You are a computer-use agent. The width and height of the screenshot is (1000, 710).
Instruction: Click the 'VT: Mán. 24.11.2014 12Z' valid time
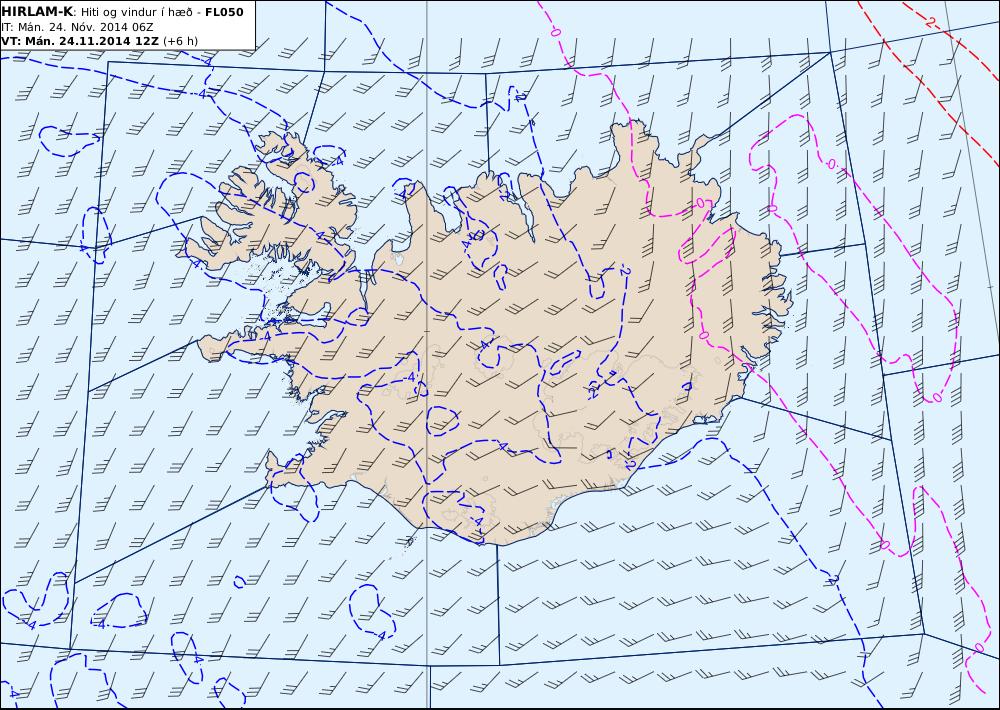pyautogui.click(x=80, y=41)
